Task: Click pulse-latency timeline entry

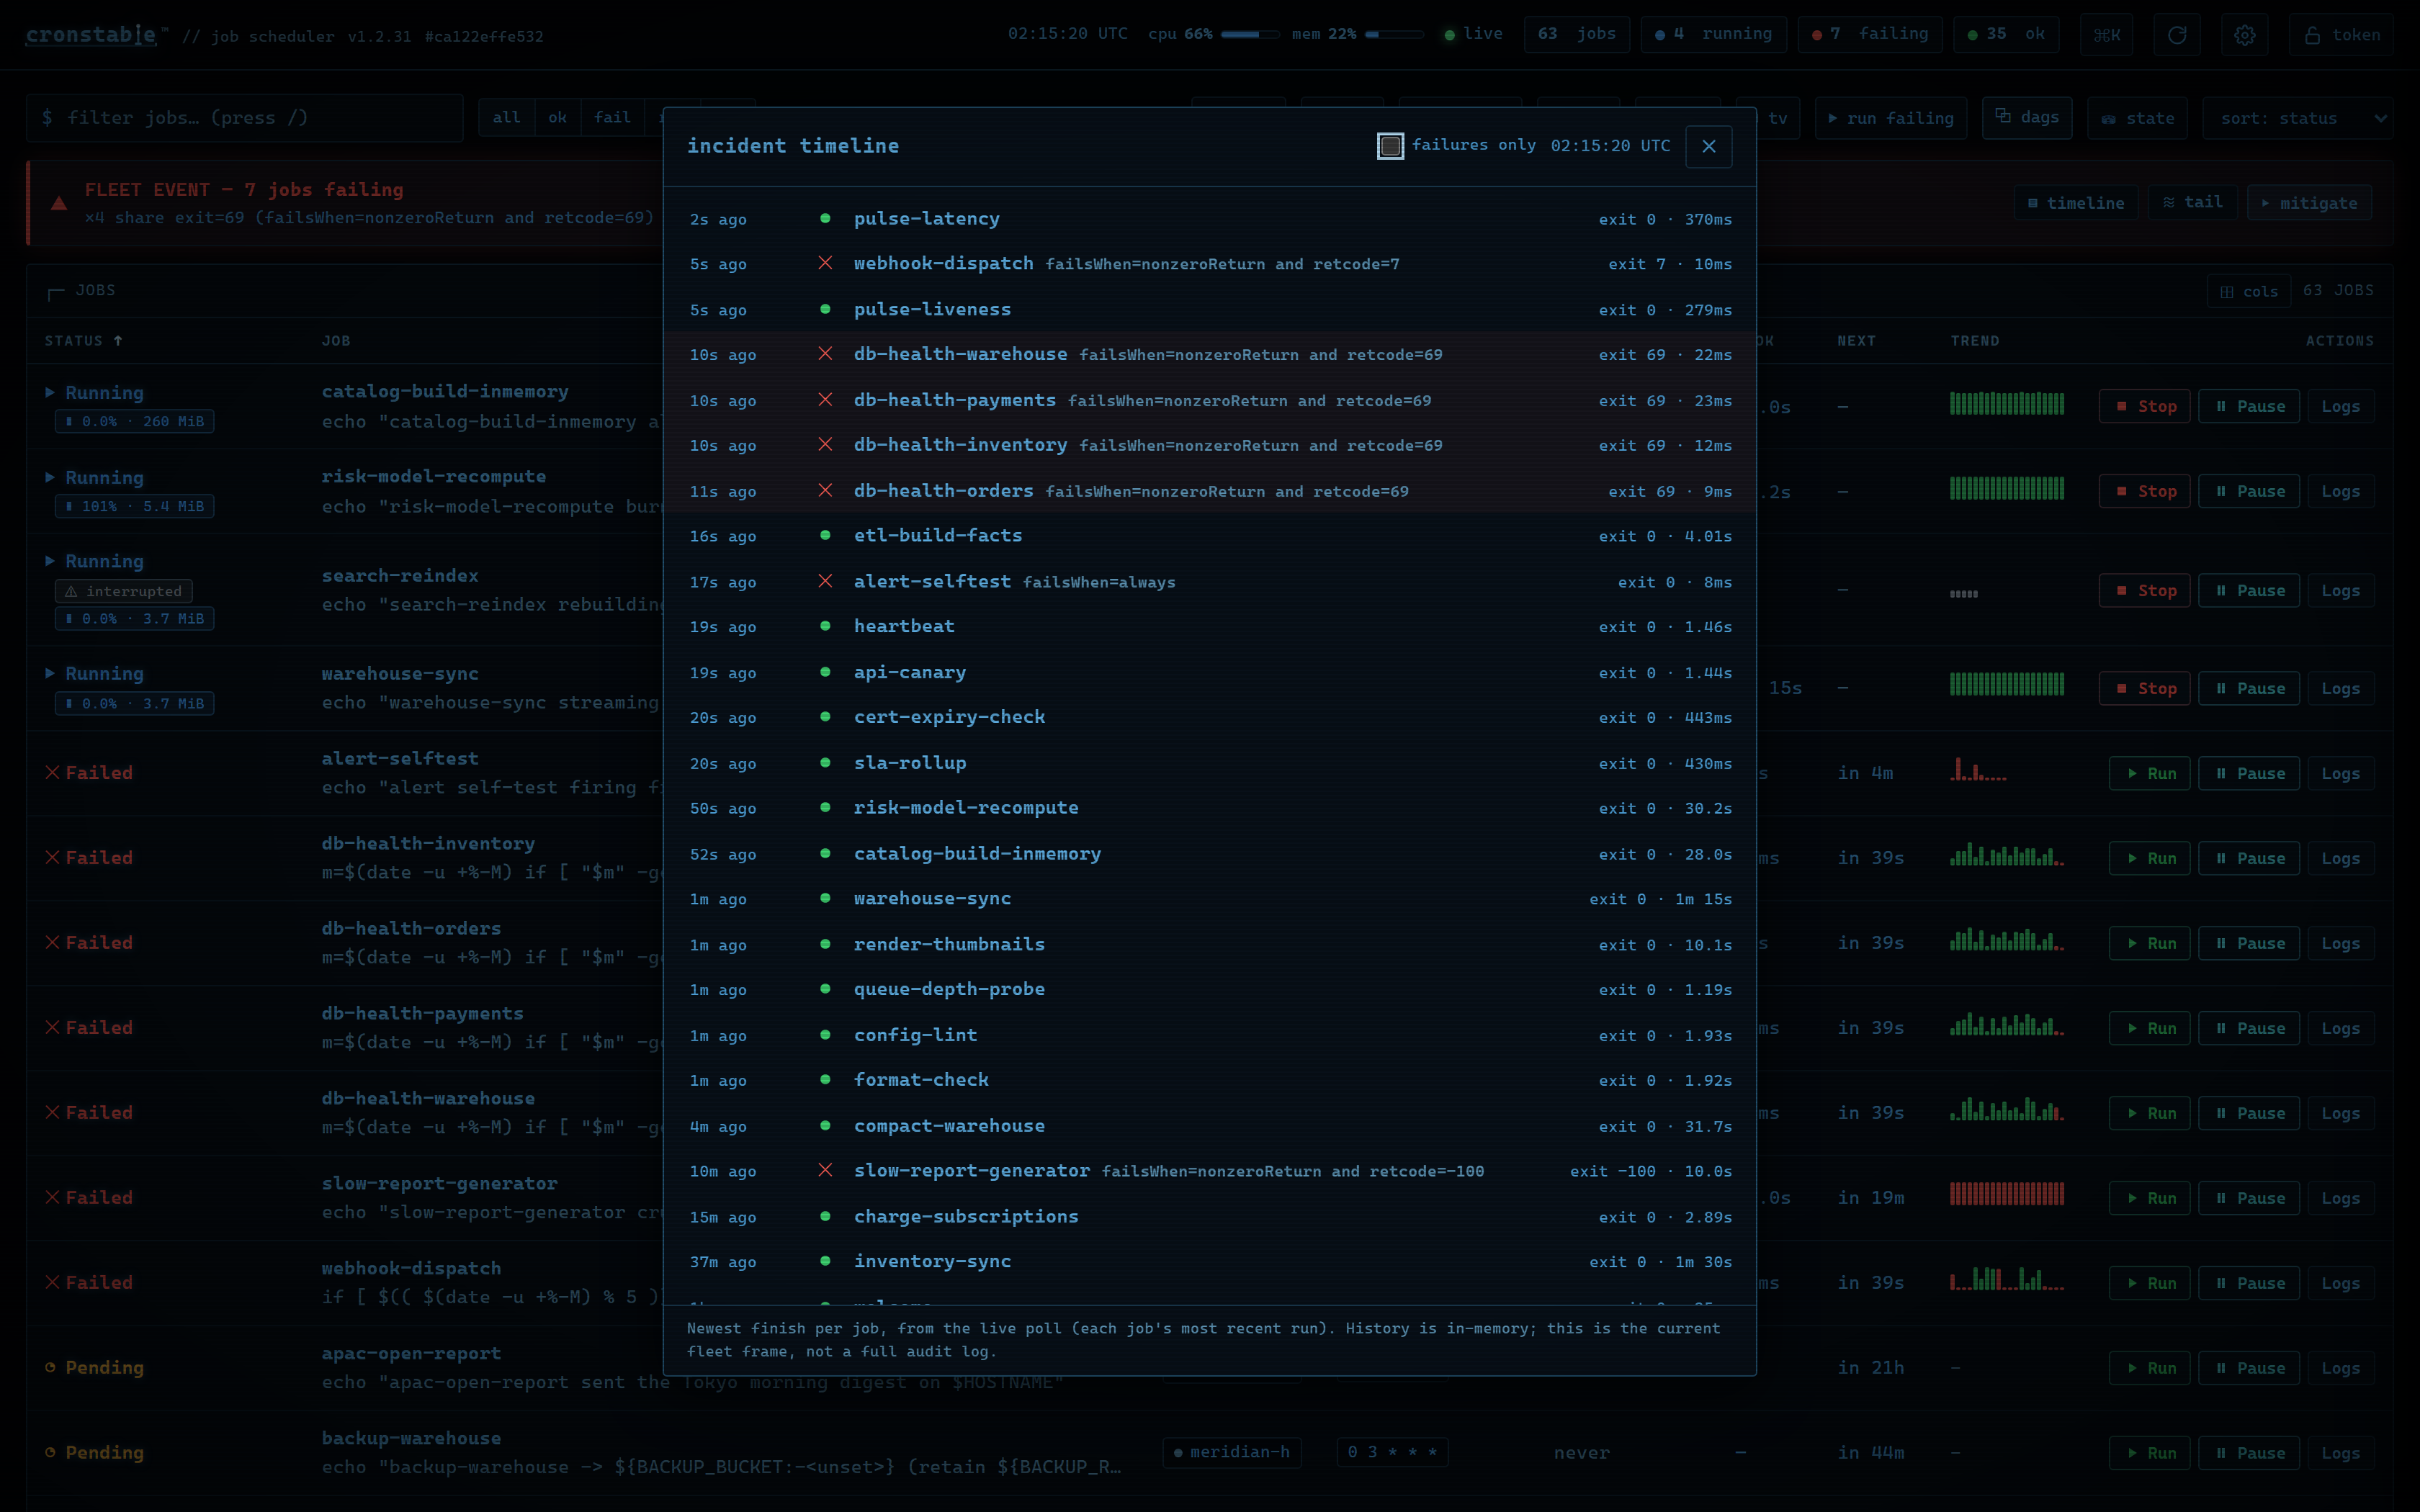Action: click(1210, 219)
